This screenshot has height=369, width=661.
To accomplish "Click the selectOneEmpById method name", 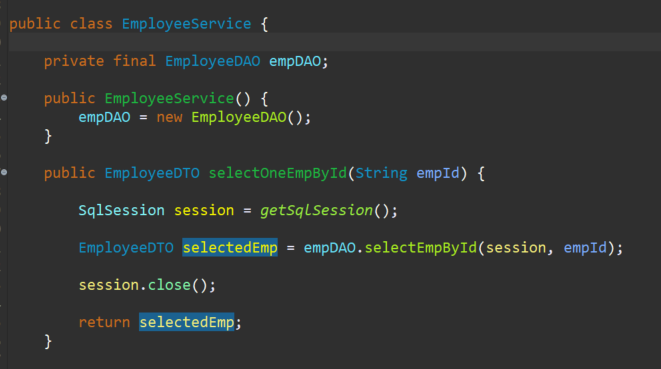I will click(277, 173).
